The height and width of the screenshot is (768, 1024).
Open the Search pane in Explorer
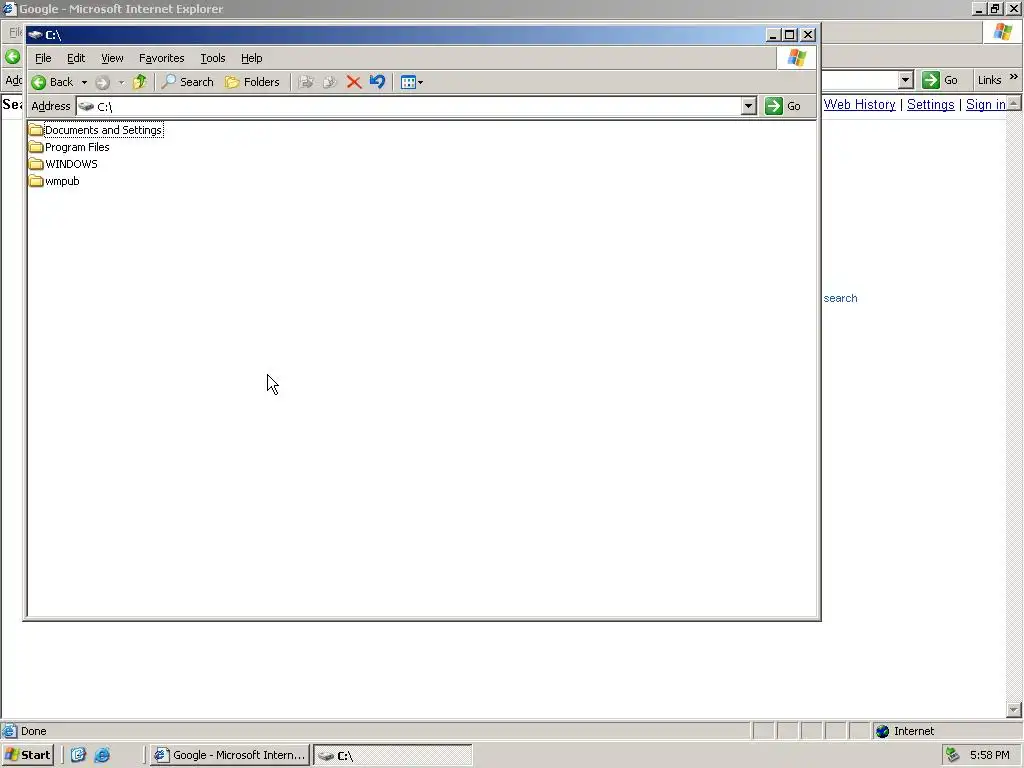(x=188, y=82)
